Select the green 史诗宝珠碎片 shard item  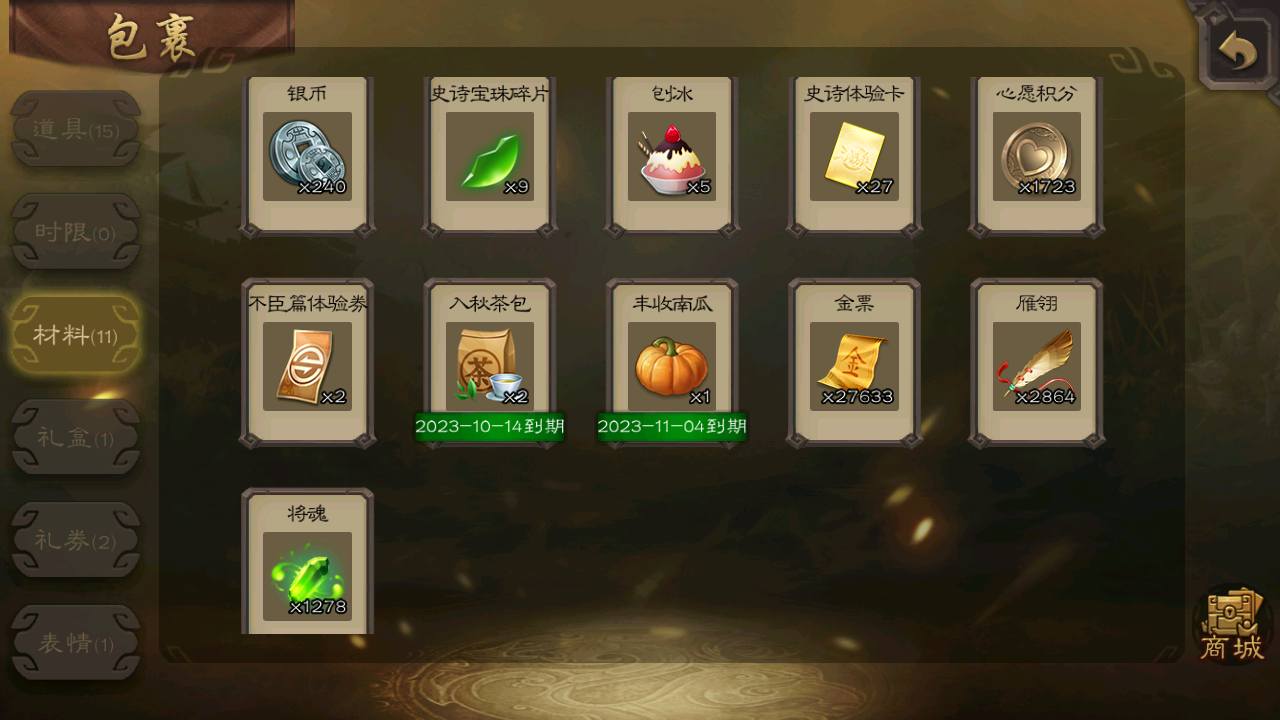490,156
